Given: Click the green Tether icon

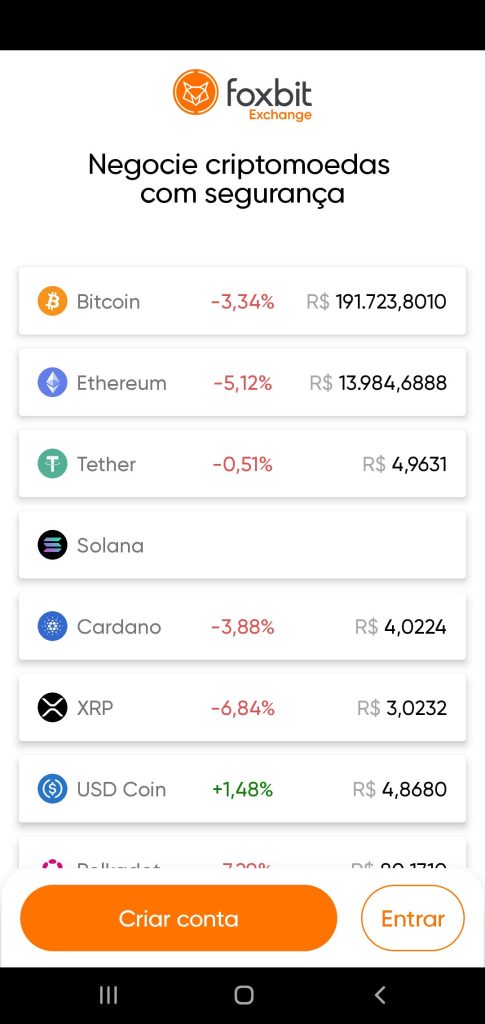Looking at the screenshot, I should tap(52, 464).
